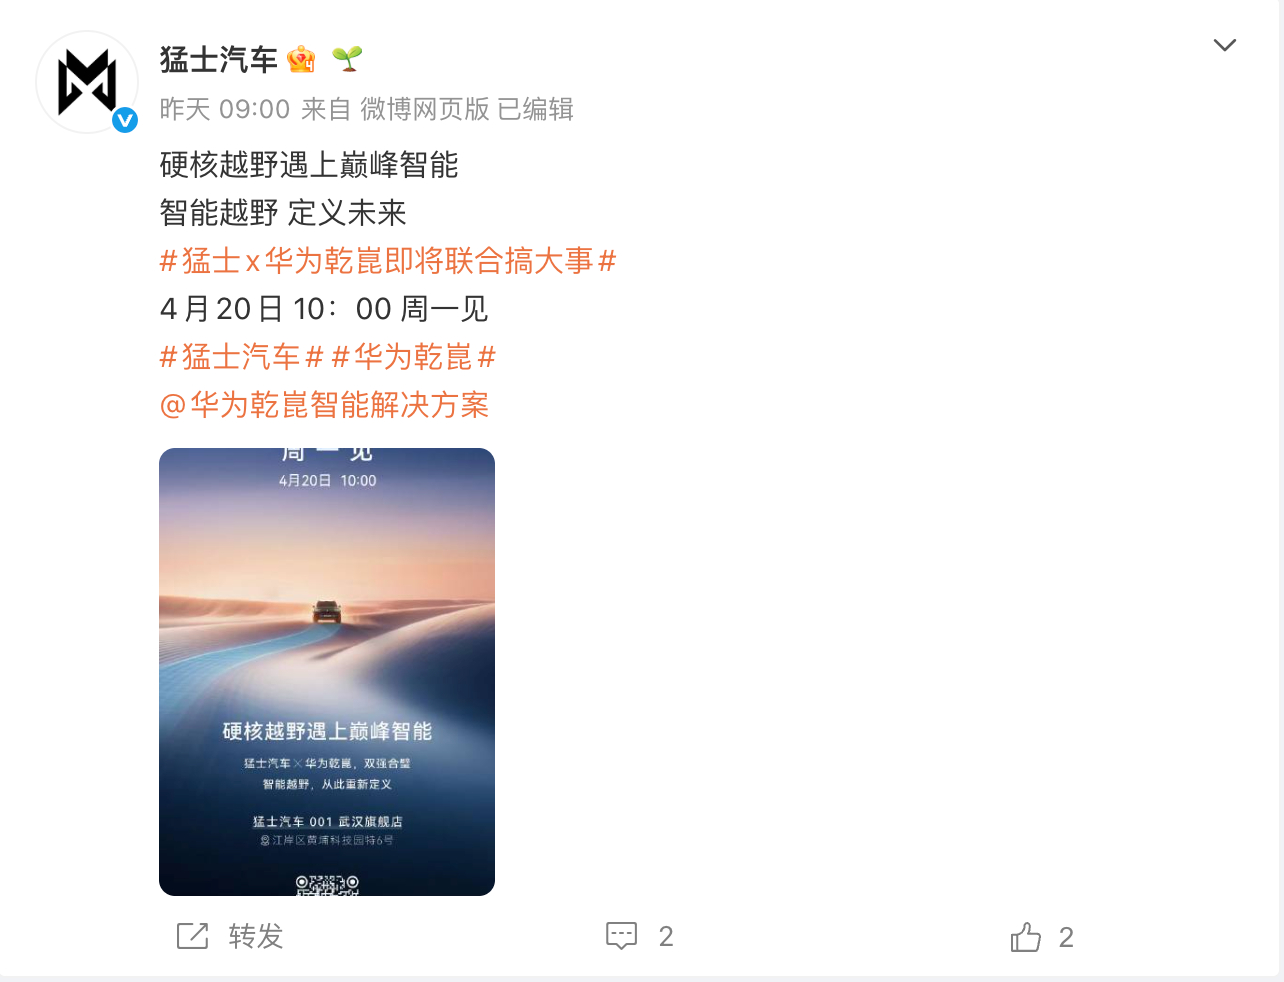This screenshot has height=982, width=1284.
Task: Open the #华为乾崑# hashtag topic
Action: [x=414, y=357]
